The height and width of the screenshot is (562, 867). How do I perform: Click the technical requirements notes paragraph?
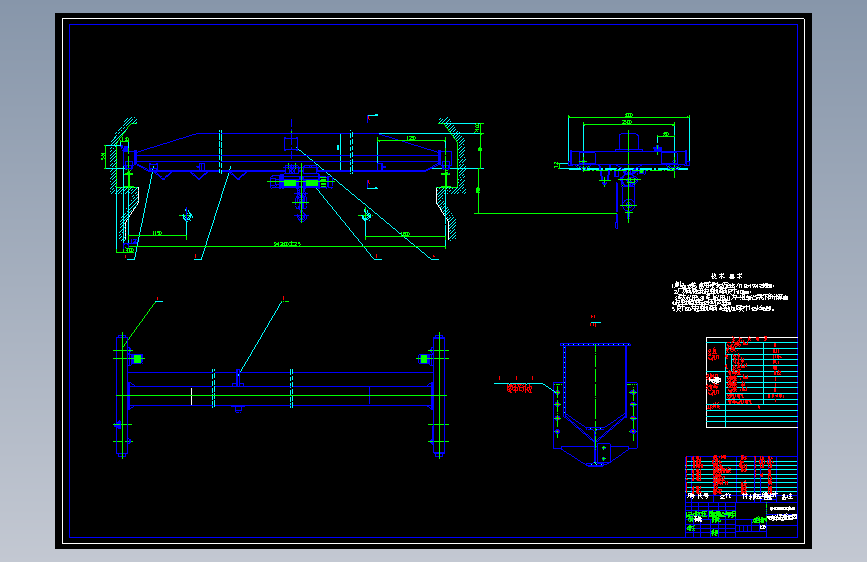[730, 296]
